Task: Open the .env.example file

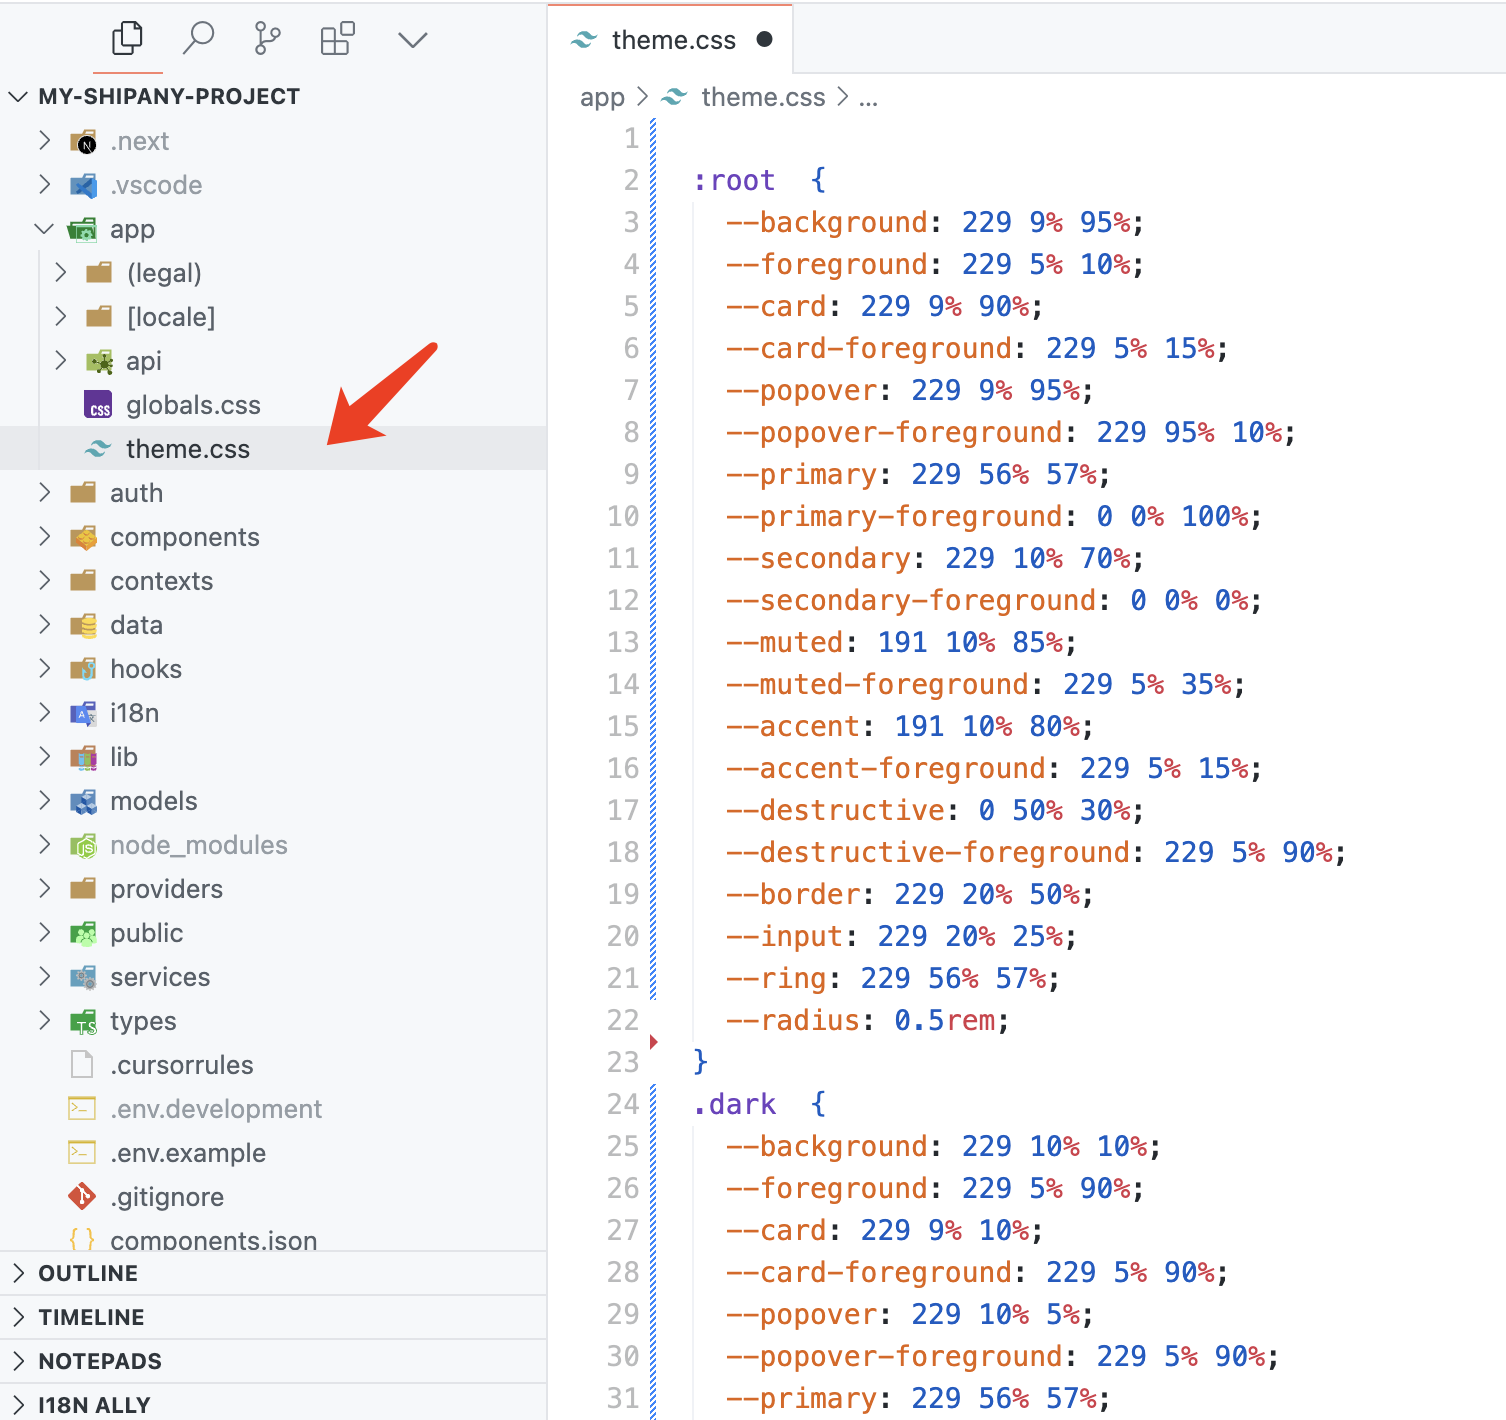Action: point(273,1153)
